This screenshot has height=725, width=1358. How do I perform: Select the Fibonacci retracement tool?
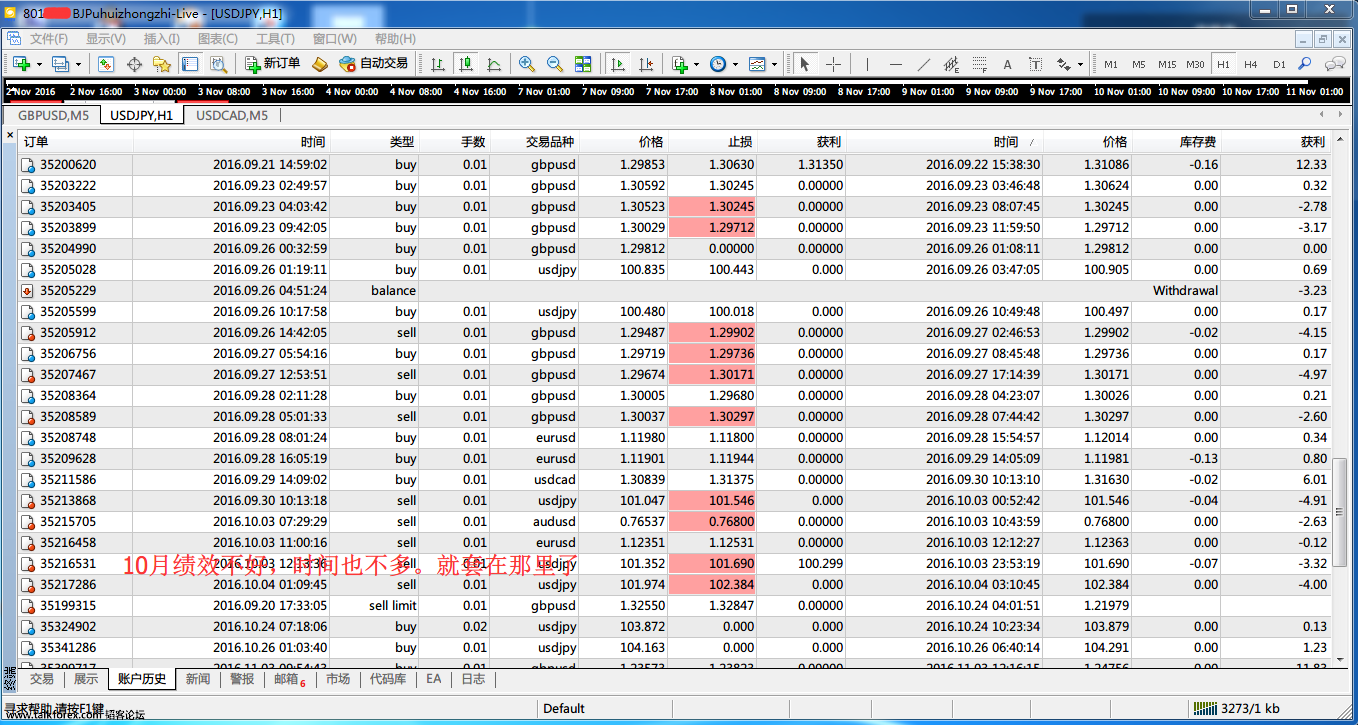(x=979, y=64)
